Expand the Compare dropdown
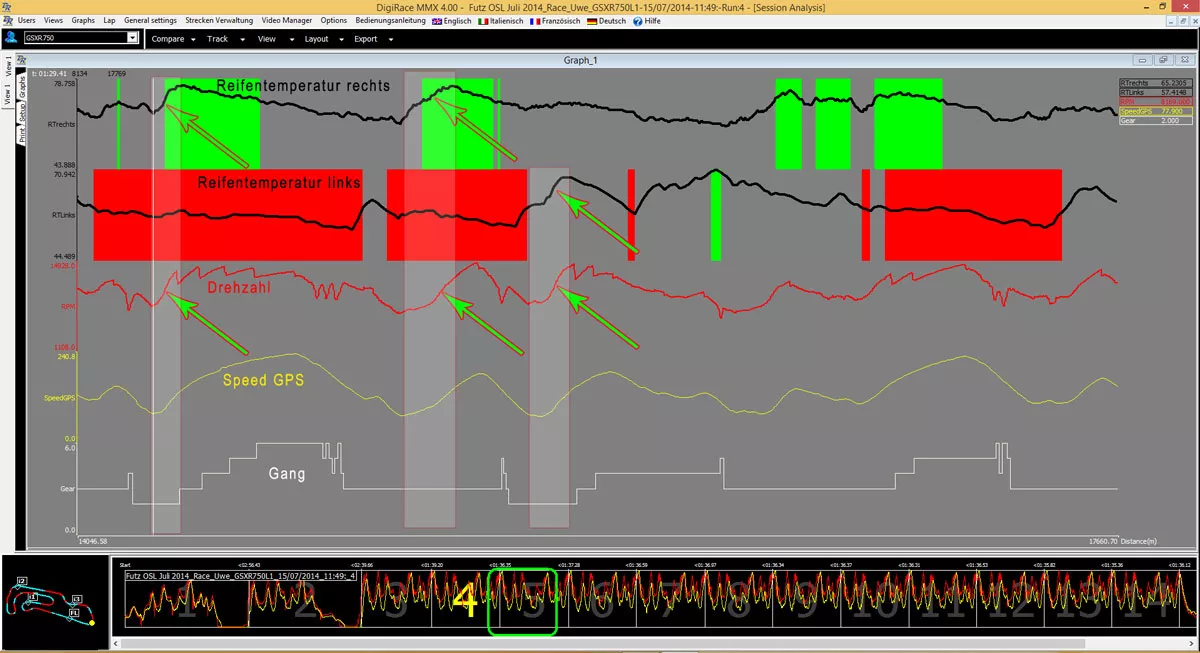This screenshot has width=1200, height=653. click(x=174, y=39)
